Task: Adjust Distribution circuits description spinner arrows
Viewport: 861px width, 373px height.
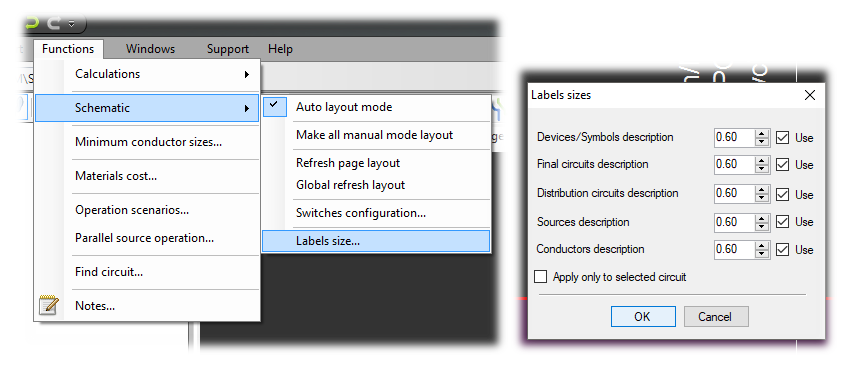Action: click(x=762, y=193)
